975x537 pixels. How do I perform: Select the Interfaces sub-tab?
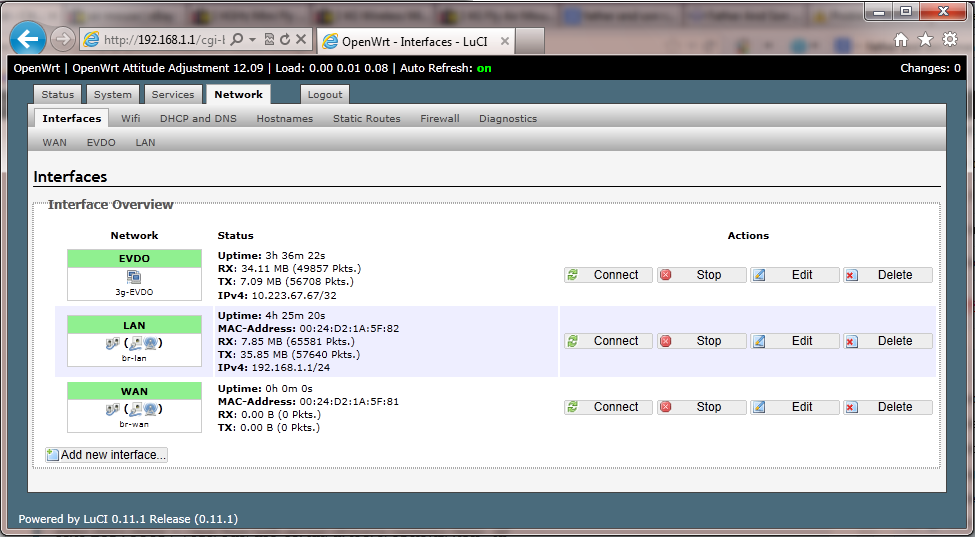pyautogui.click(x=72, y=118)
